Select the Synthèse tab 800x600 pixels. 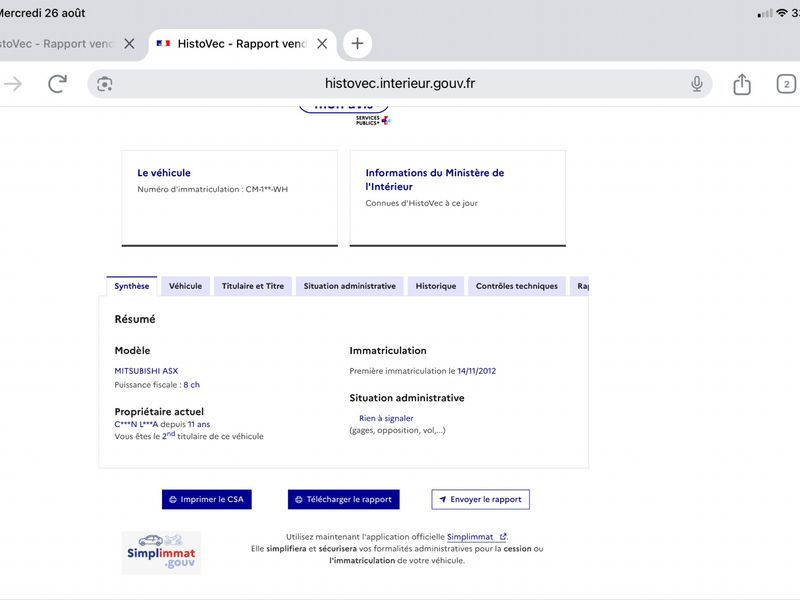click(x=132, y=286)
